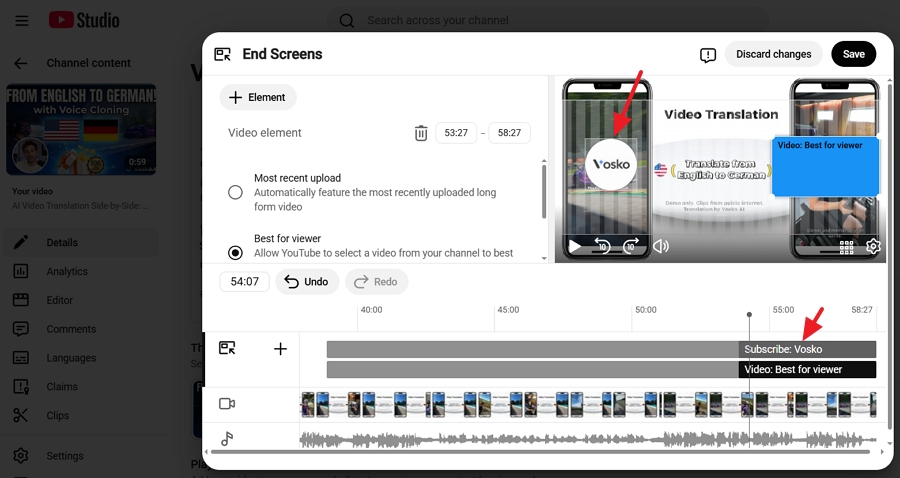The width and height of the screenshot is (900, 478).
Task: Click the Redo button
Action: [x=377, y=282]
